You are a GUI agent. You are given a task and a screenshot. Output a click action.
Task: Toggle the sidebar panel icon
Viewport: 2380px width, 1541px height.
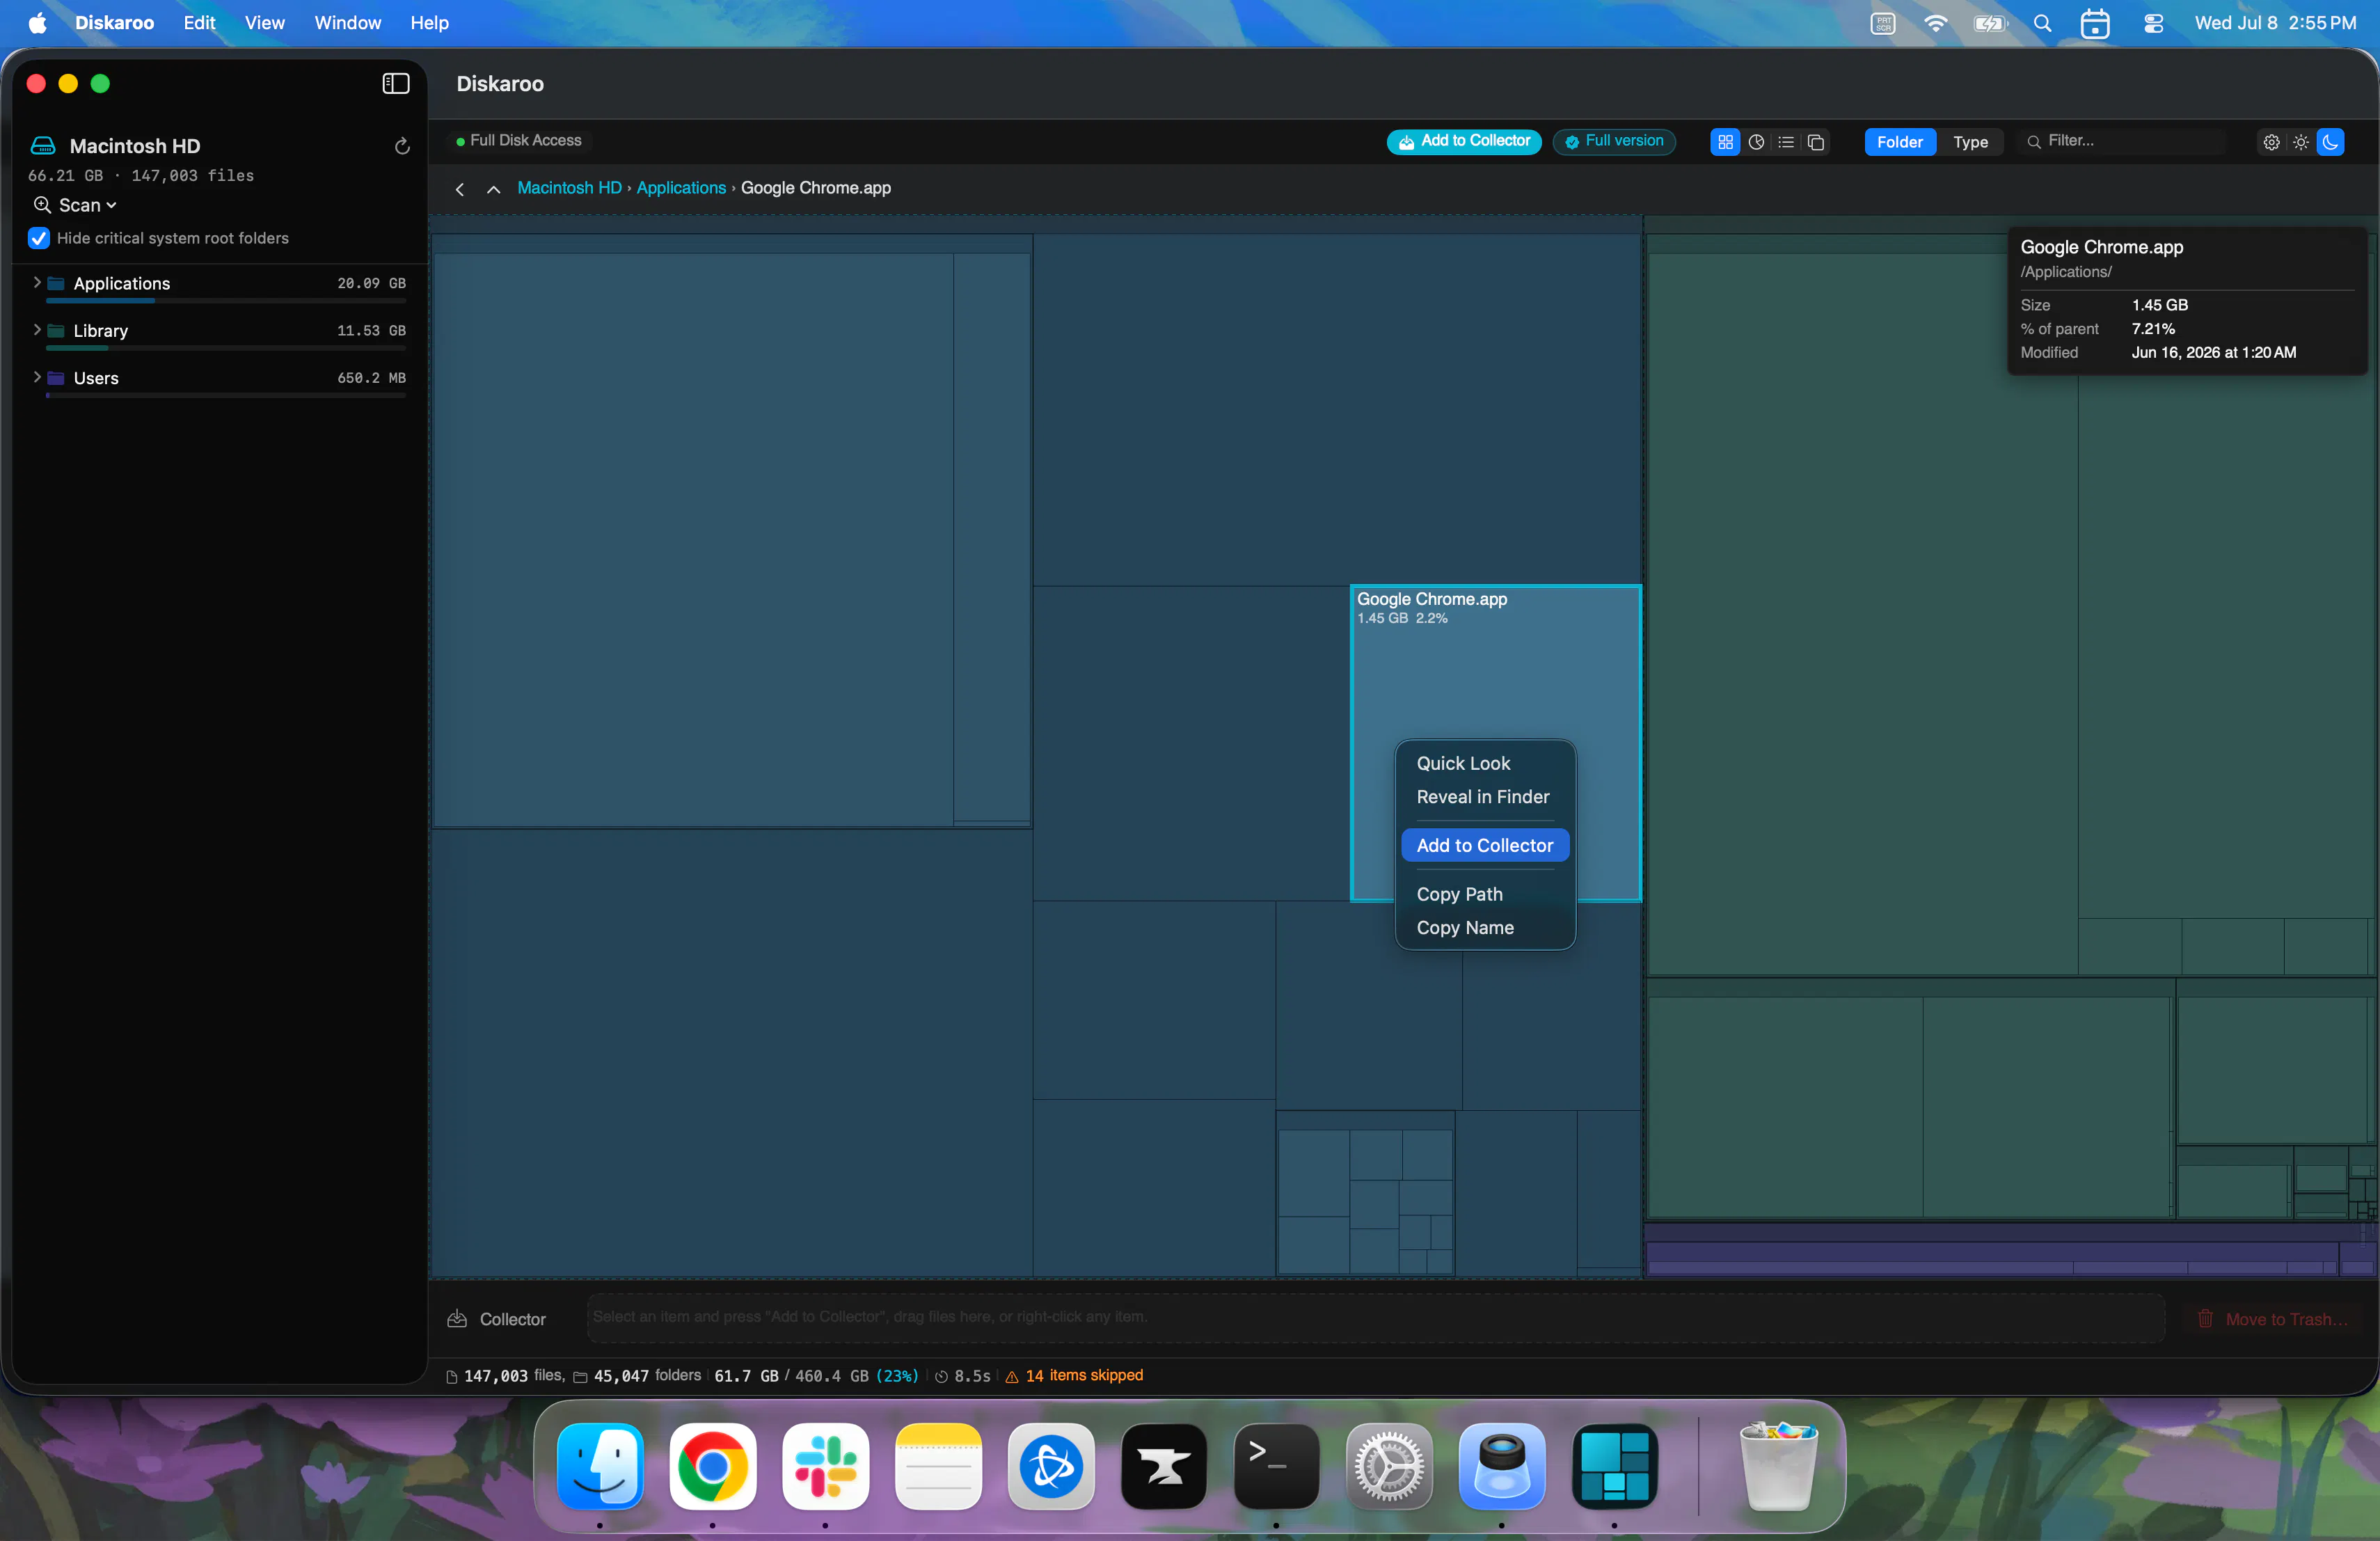[396, 84]
